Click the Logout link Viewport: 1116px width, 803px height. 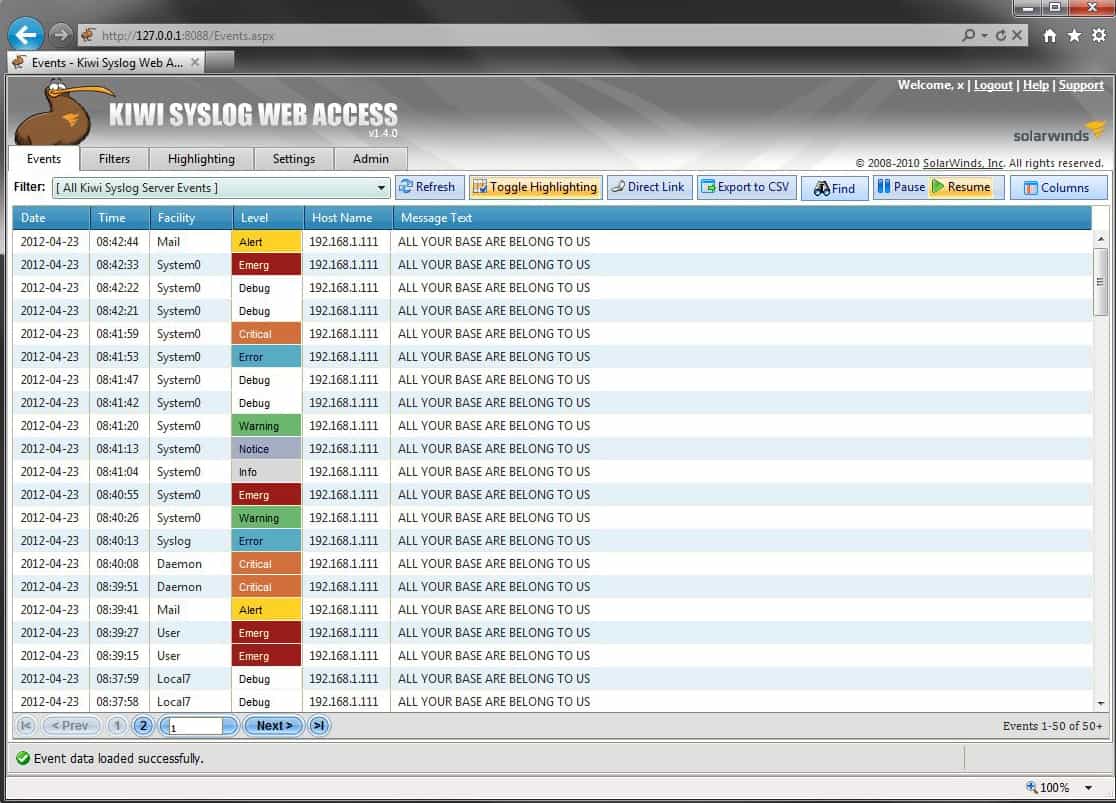[993, 85]
